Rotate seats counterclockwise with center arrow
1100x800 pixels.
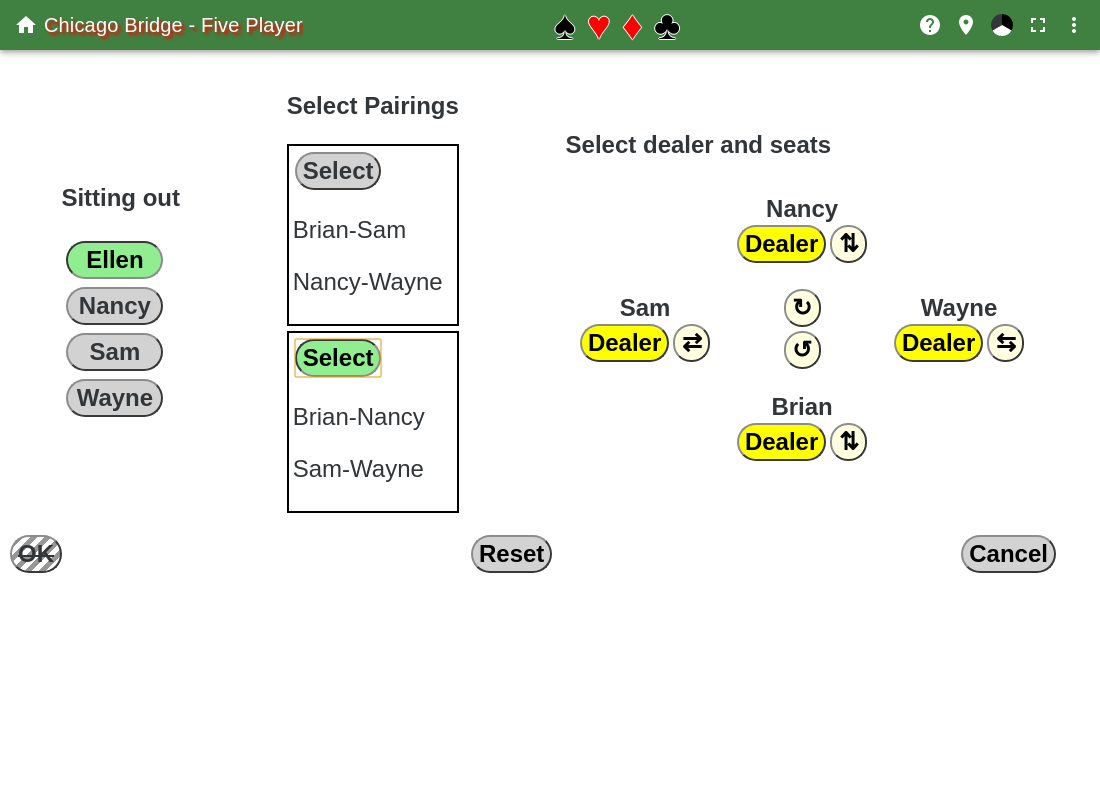pyautogui.click(x=802, y=350)
